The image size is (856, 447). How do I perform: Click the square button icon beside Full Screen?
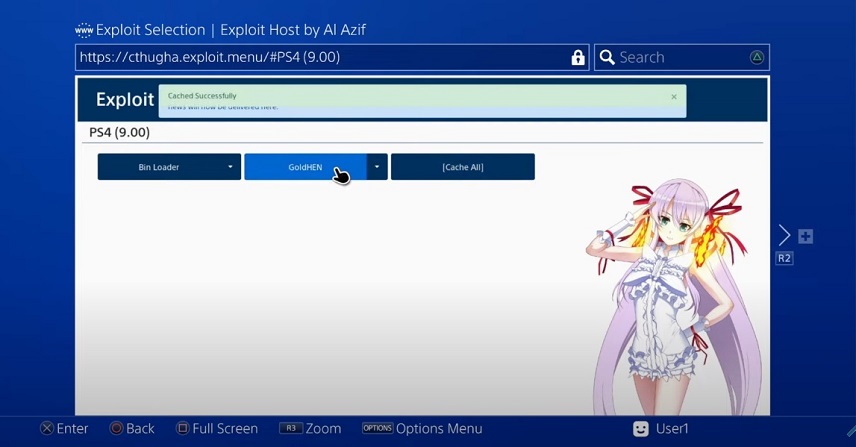[183, 428]
